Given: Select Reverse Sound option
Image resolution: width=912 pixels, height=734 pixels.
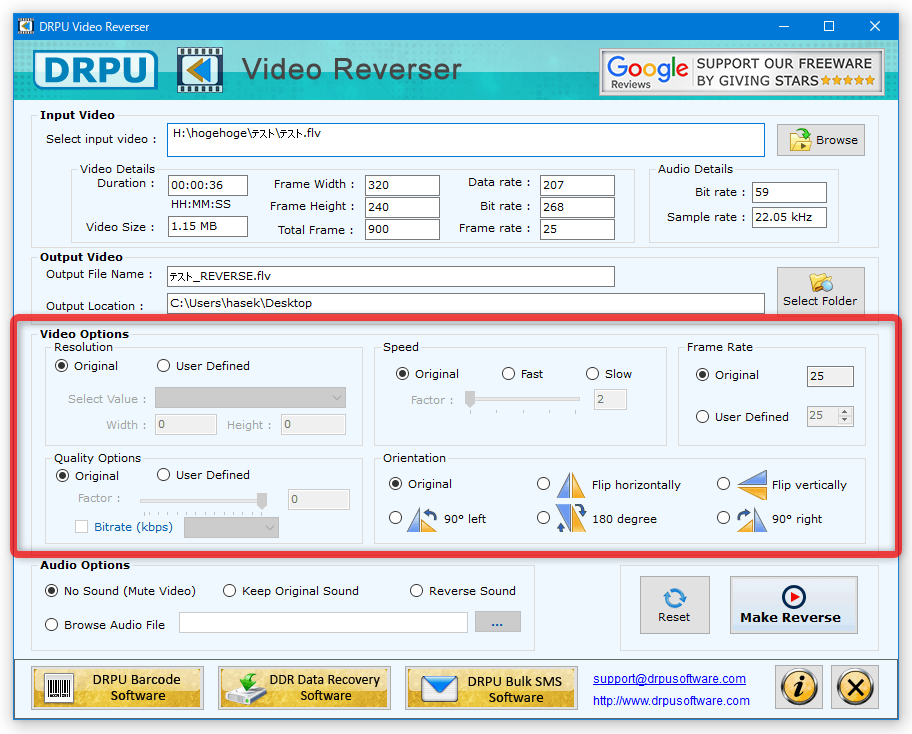Looking at the screenshot, I should pos(416,591).
